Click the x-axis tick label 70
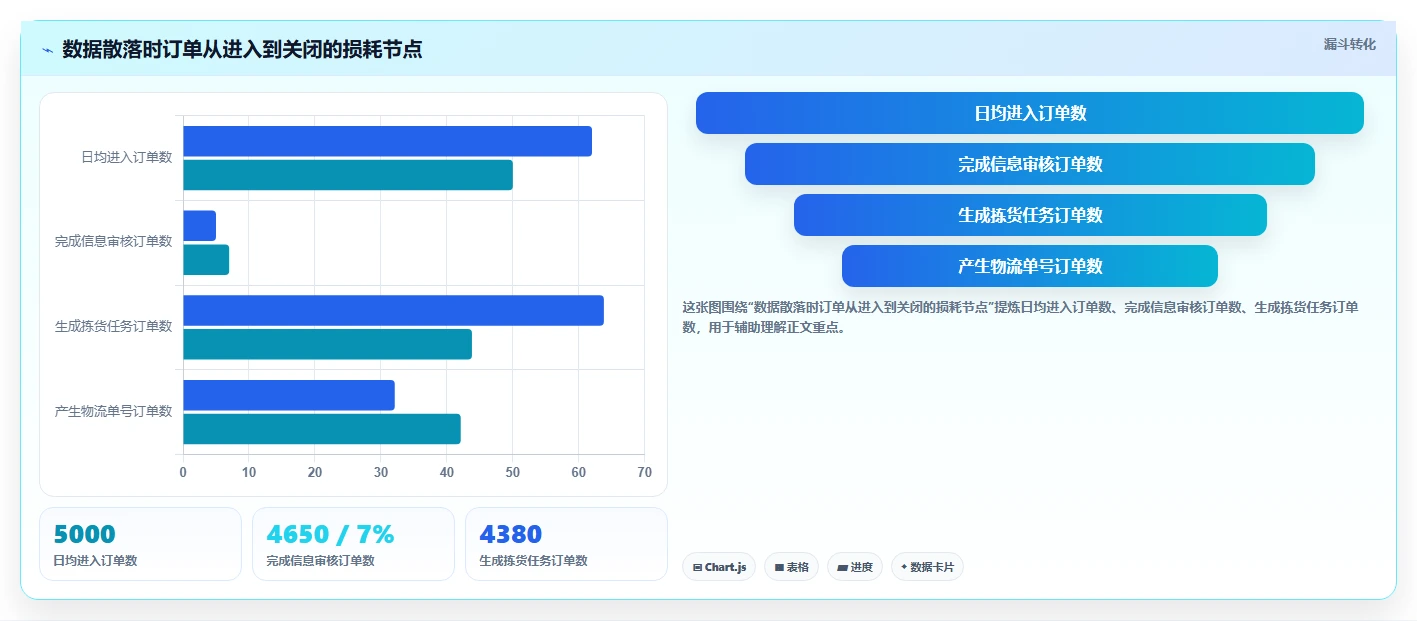Screen dimensions: 1417x621 coord(644,472)
